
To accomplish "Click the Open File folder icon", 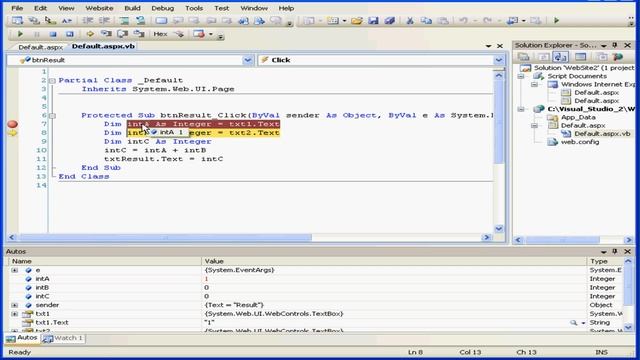I will pyautogui.click(x=356, y=20).
